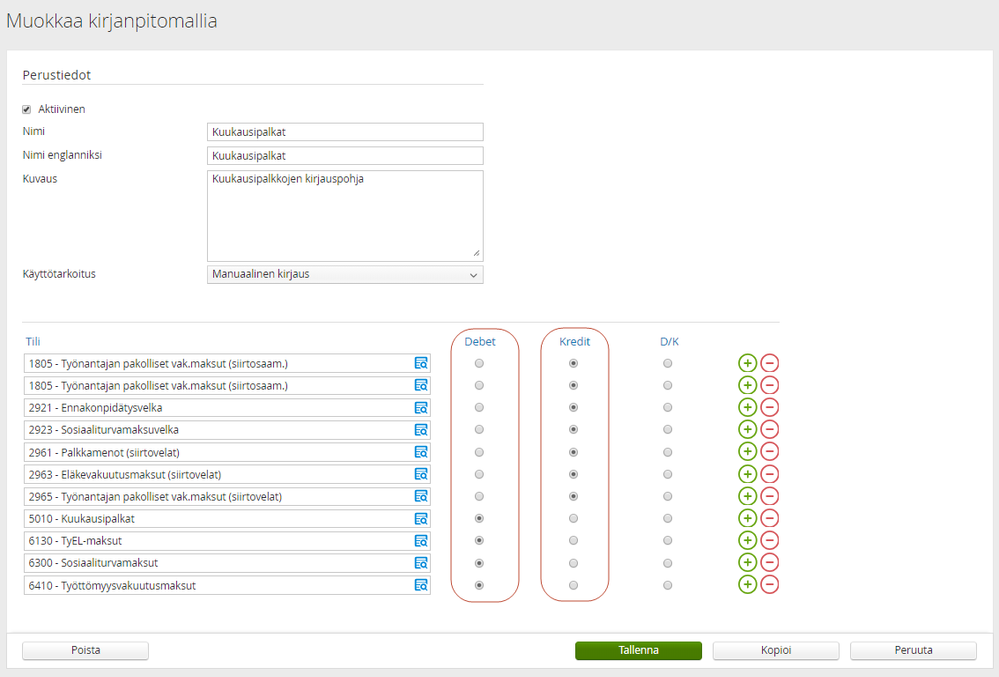
Task: Click the Tallenna button
Action: click(638, 650)
